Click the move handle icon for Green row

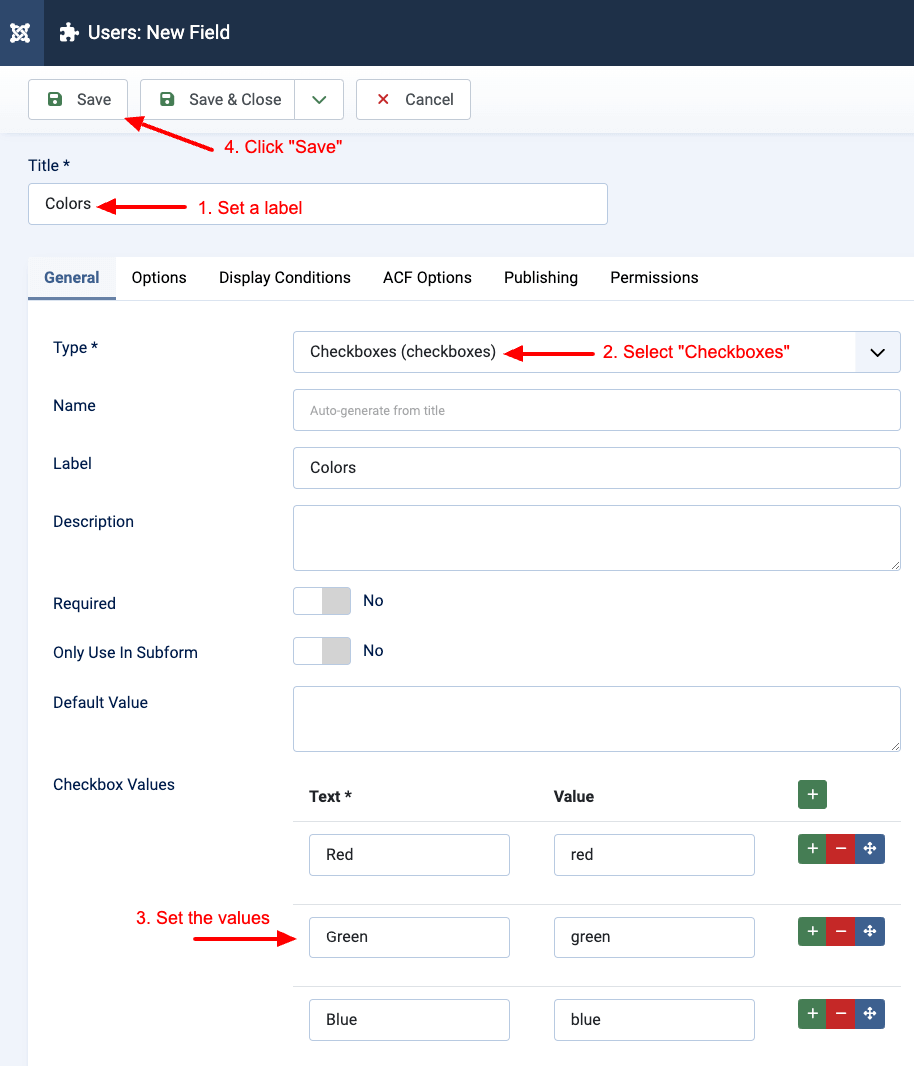click(x=870, y=931)
